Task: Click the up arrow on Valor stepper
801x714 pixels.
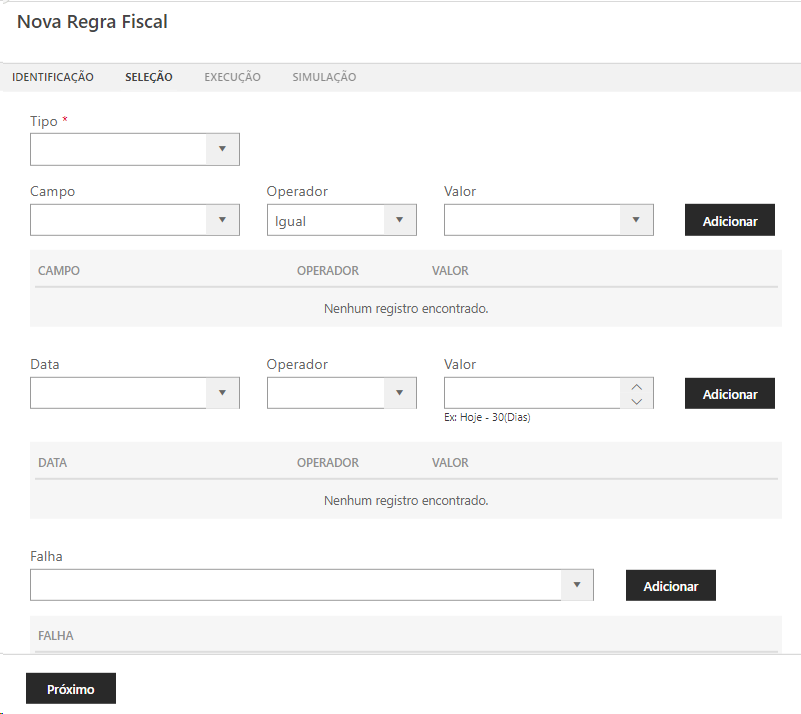Action: coord(637,386)
